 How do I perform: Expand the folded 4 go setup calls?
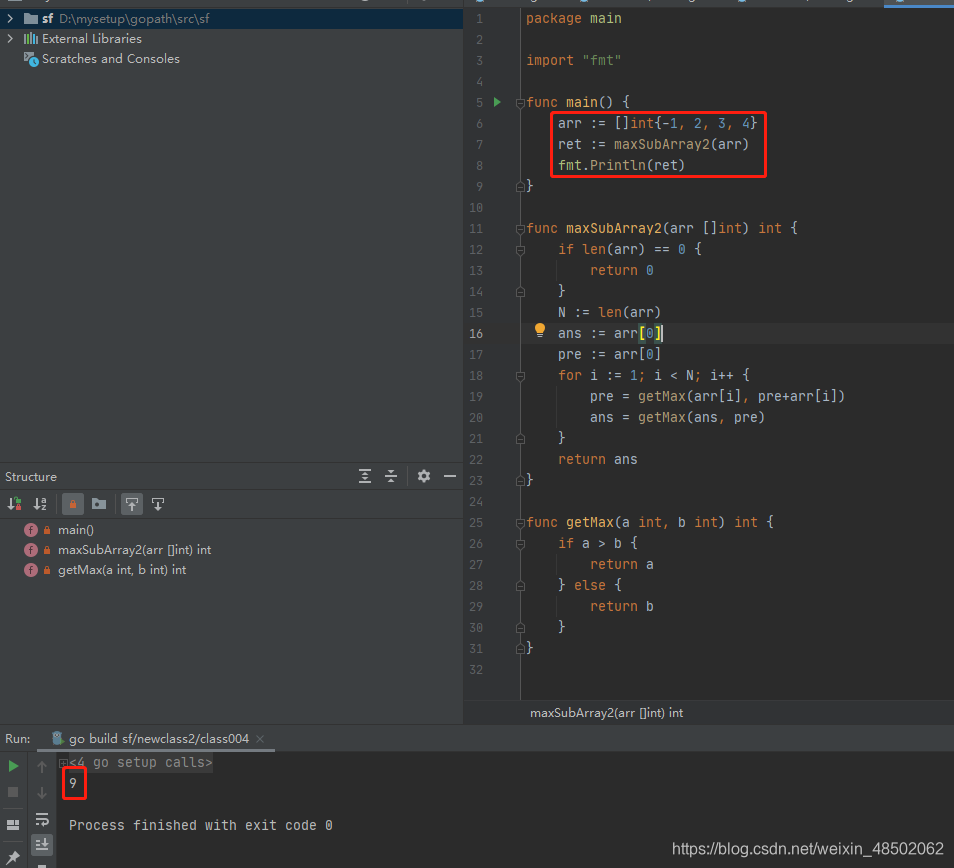[63, 762]
